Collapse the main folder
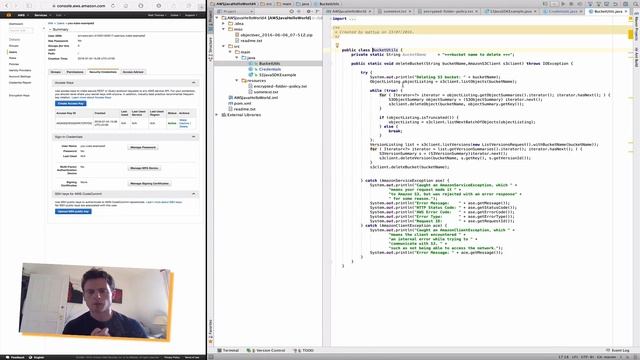This screenshot has height=360, width=640. (230, 52)
